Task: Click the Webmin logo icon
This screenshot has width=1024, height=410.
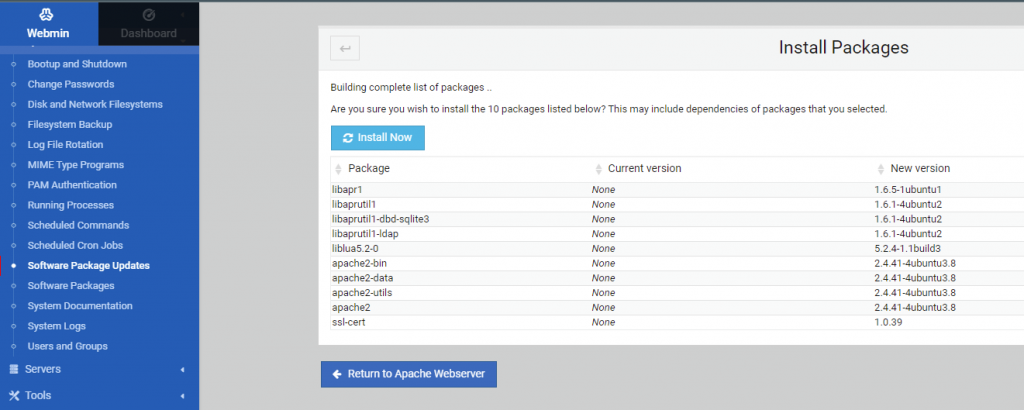Action: pos(48,15)
